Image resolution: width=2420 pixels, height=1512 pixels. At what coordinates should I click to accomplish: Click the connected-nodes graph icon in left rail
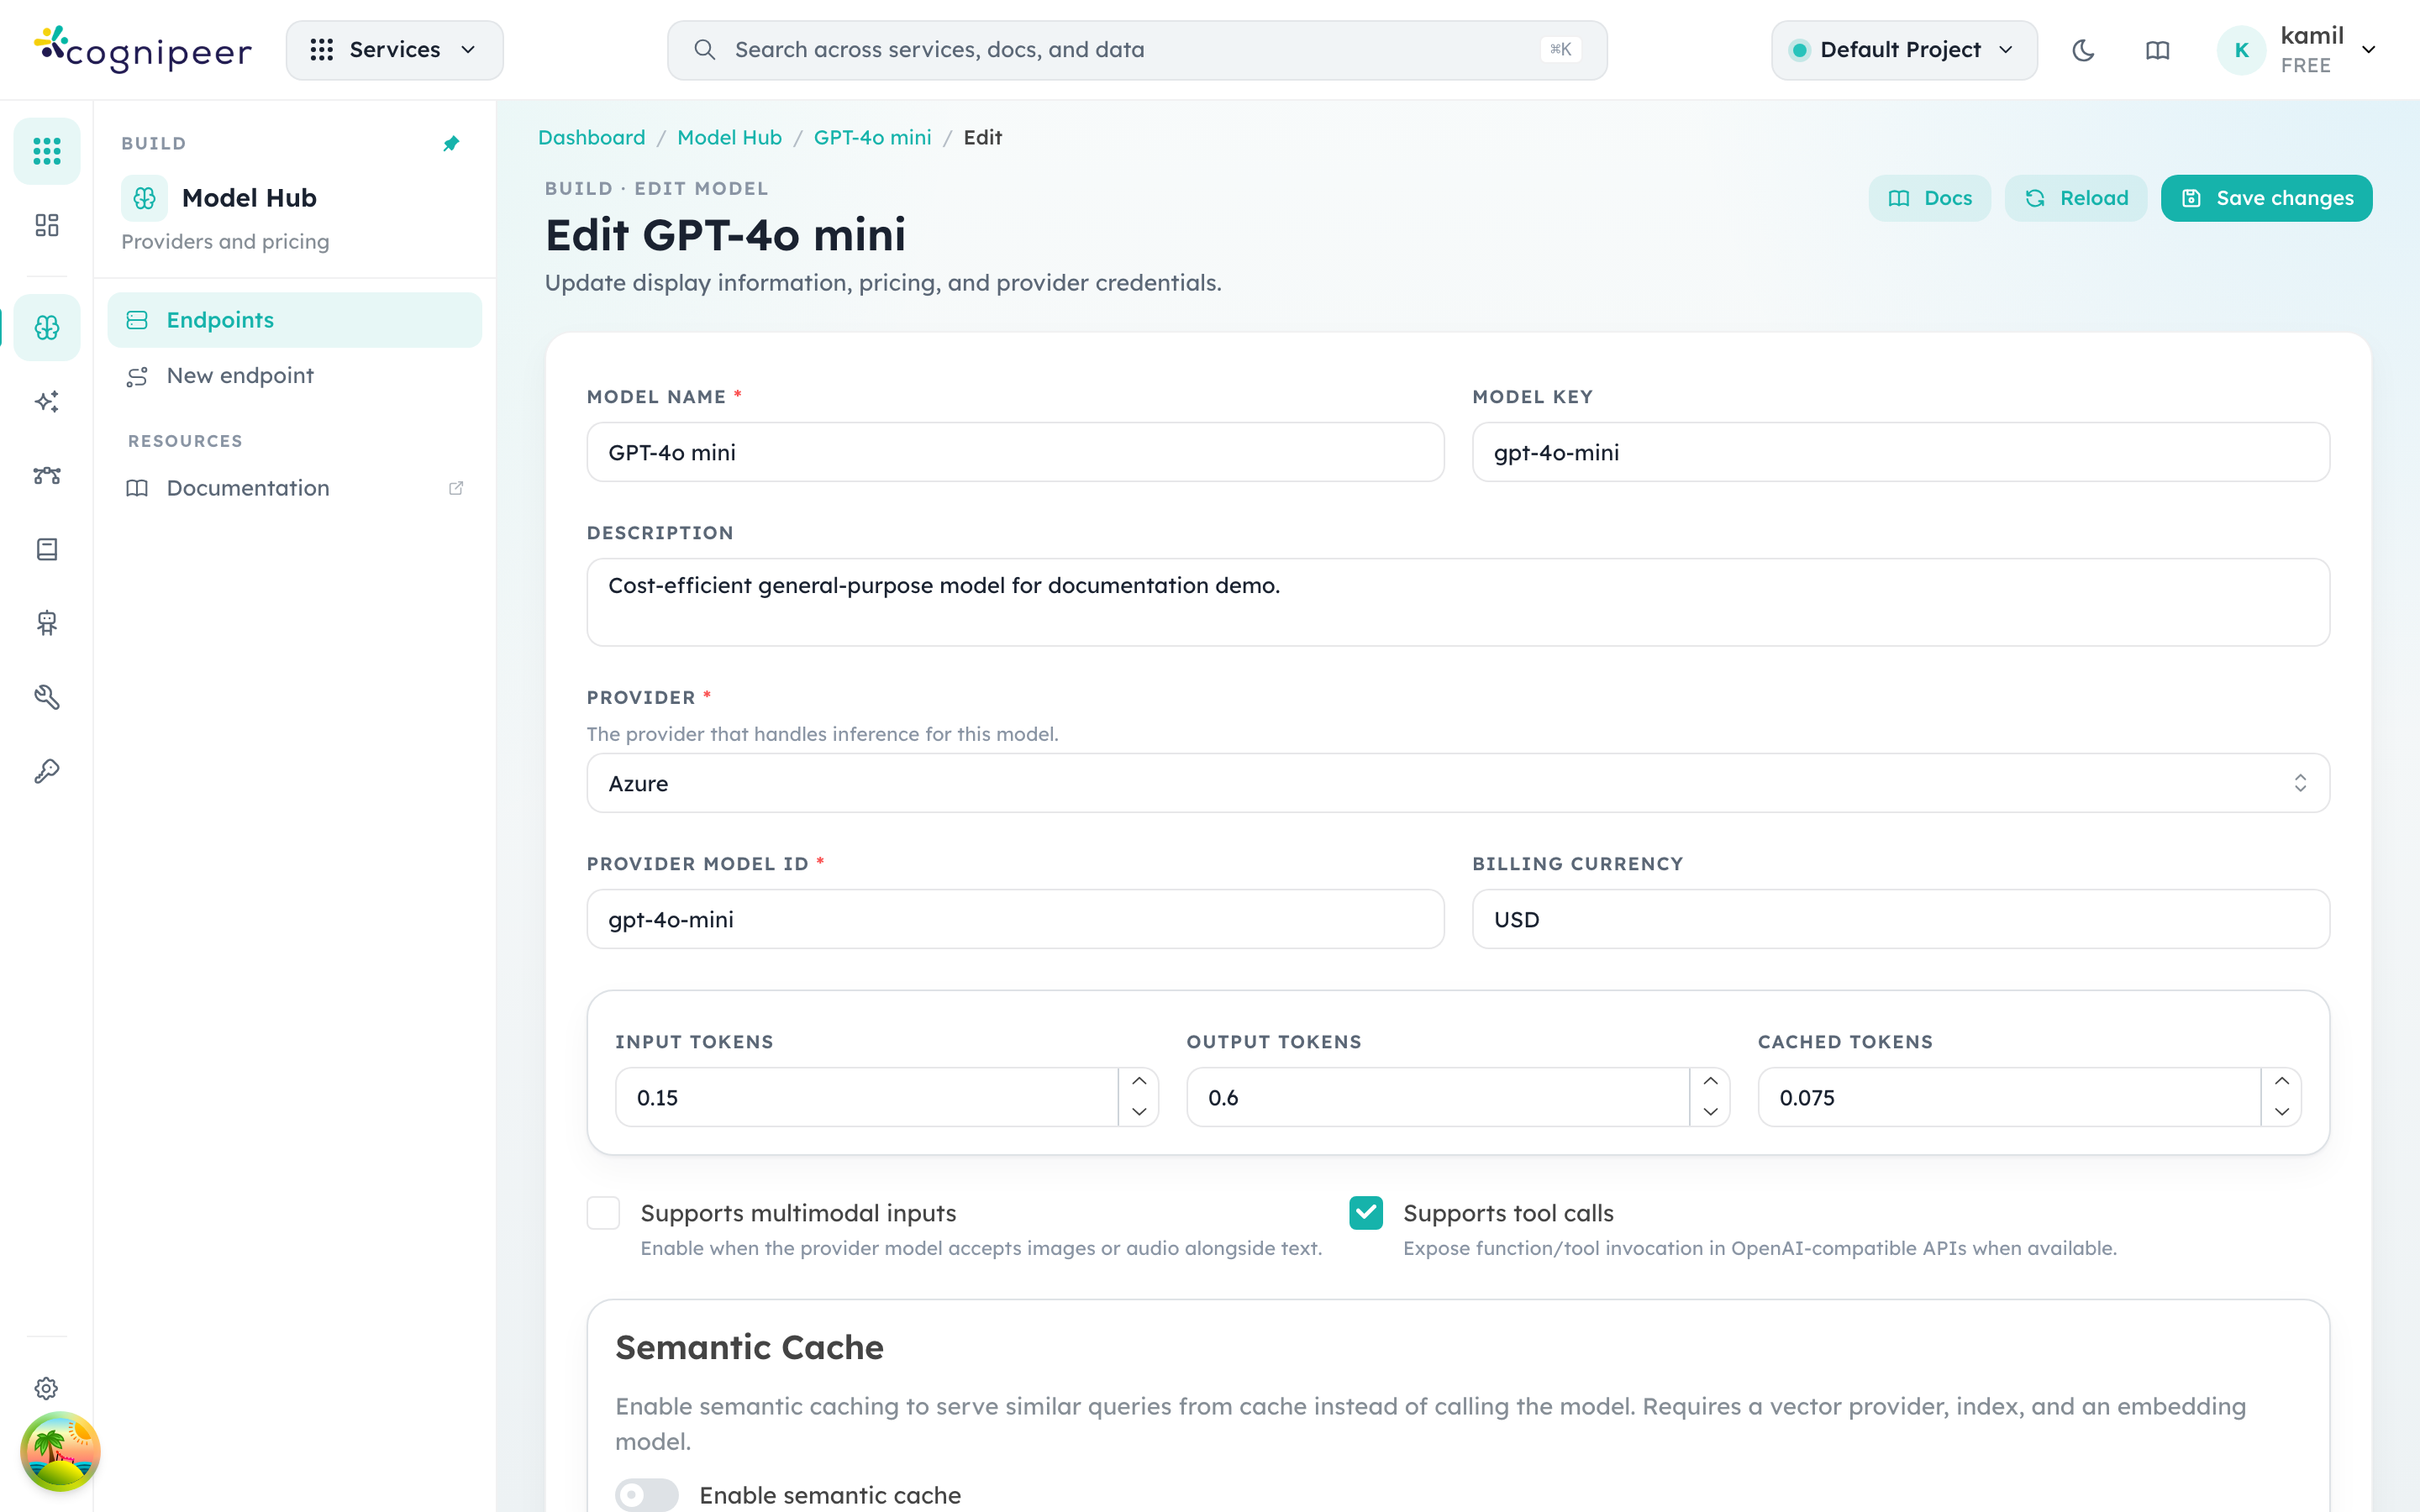click(x=47, y=475)
